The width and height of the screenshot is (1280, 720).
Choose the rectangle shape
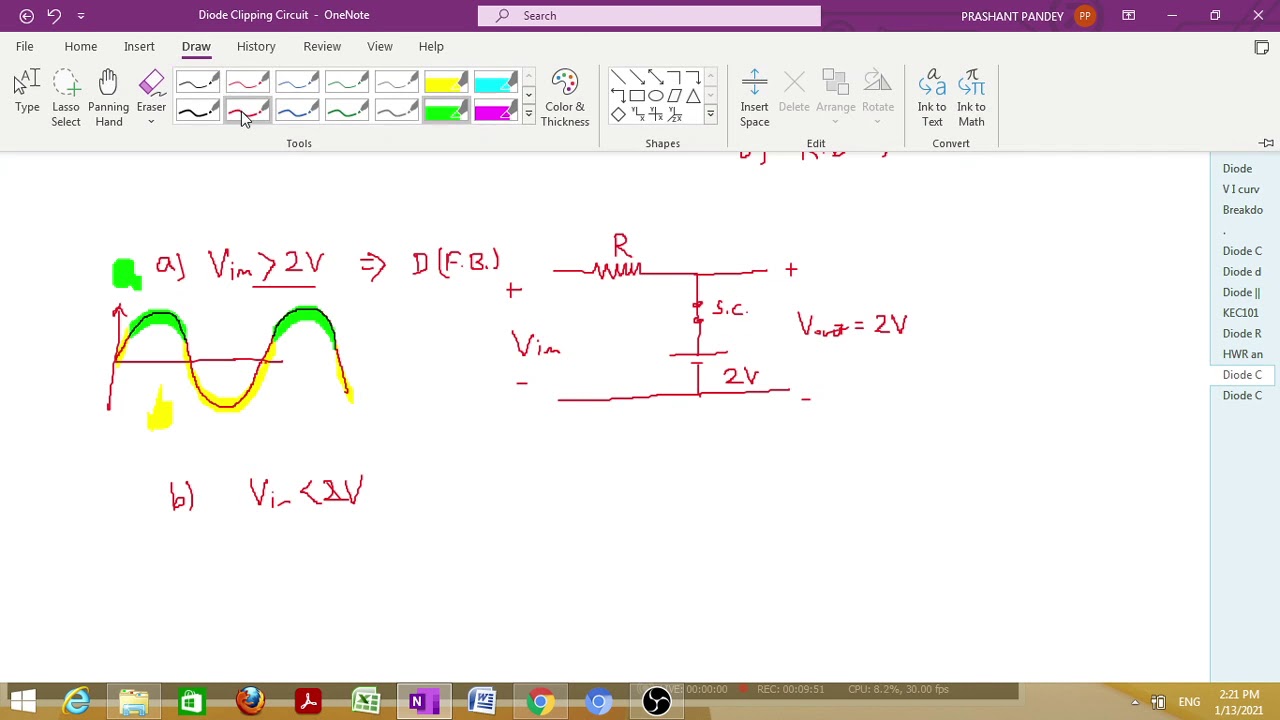[637, 96]
